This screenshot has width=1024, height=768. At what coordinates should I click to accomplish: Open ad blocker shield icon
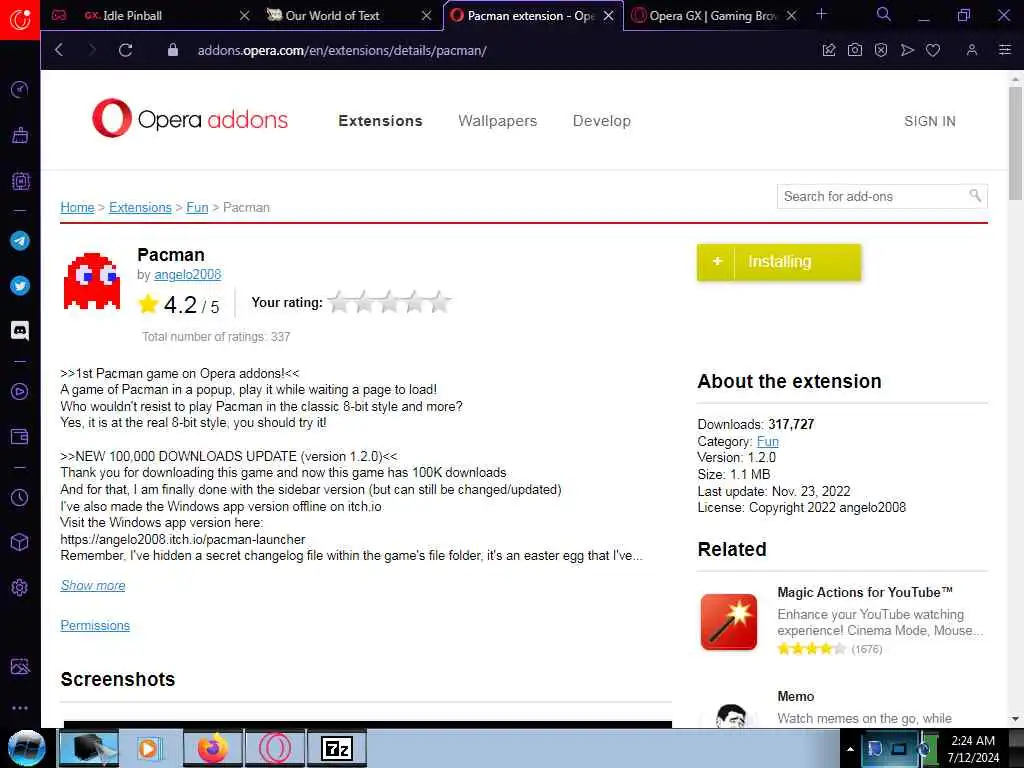[881, 50]
